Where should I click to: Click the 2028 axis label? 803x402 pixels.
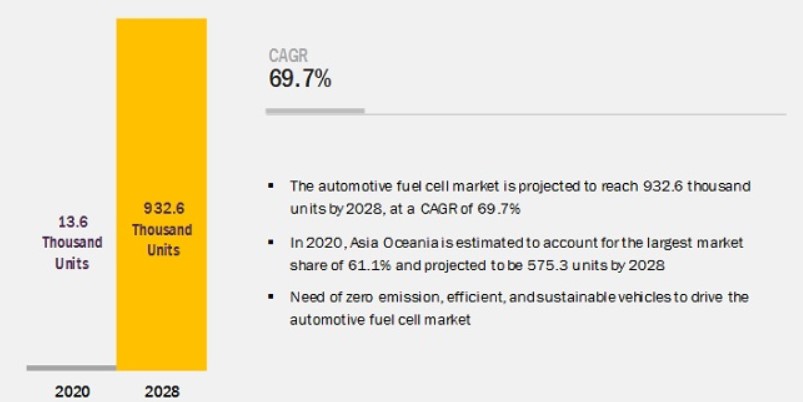162,392
